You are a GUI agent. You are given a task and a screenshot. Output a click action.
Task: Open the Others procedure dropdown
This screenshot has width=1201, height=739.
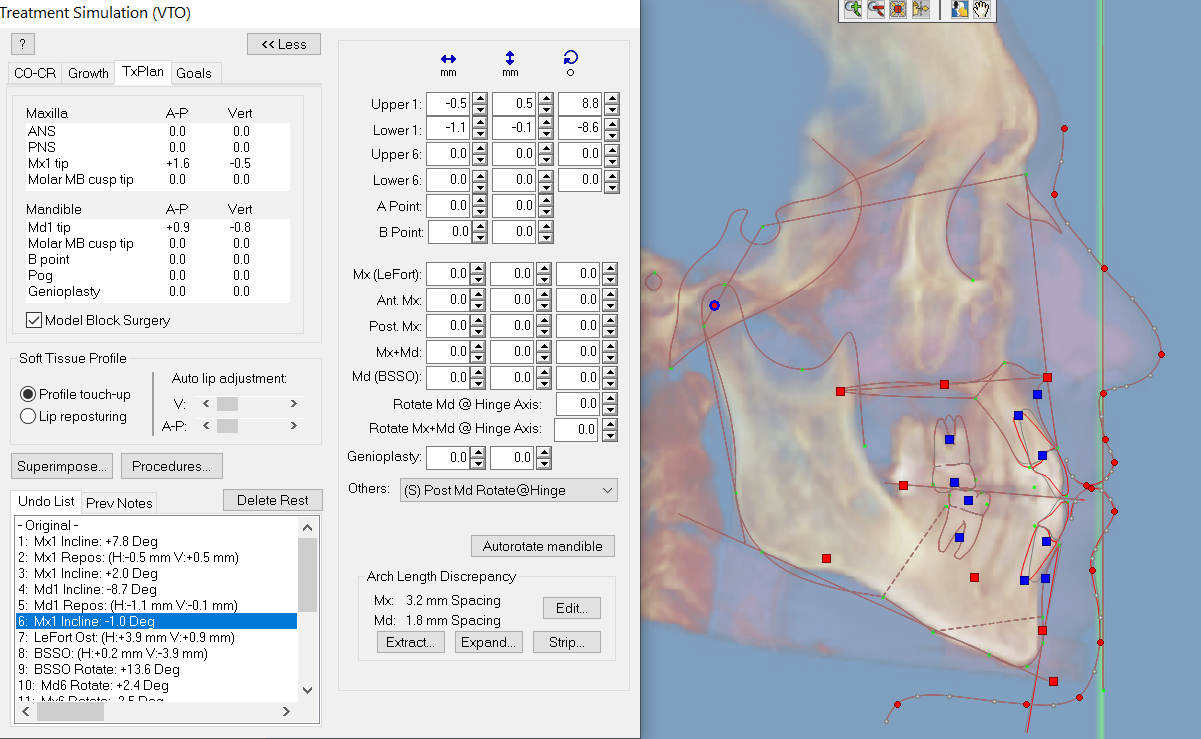507,490
